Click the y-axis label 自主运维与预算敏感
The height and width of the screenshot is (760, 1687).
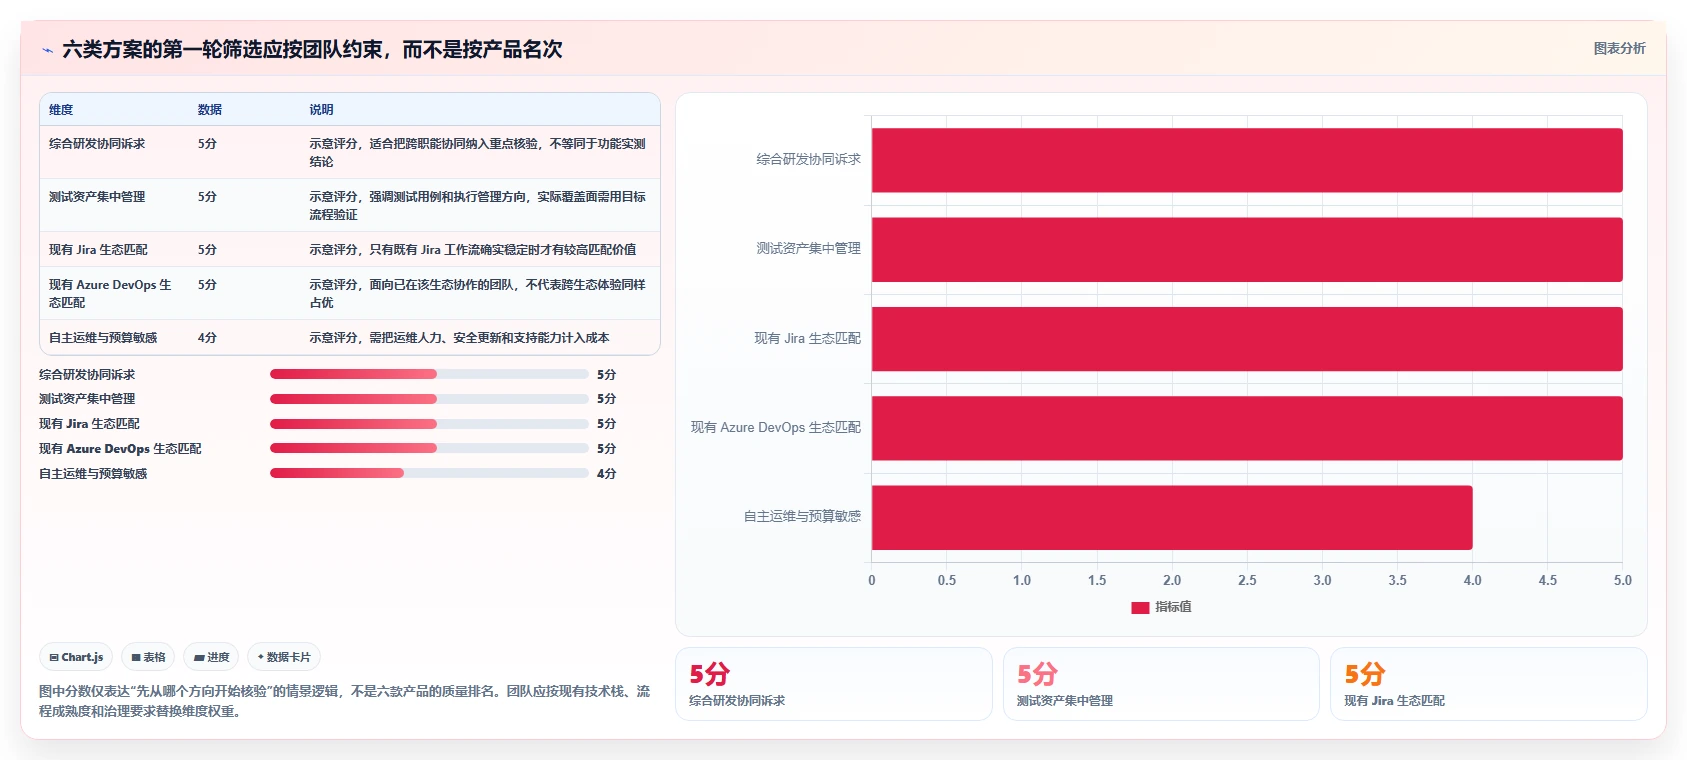[802, 516]
